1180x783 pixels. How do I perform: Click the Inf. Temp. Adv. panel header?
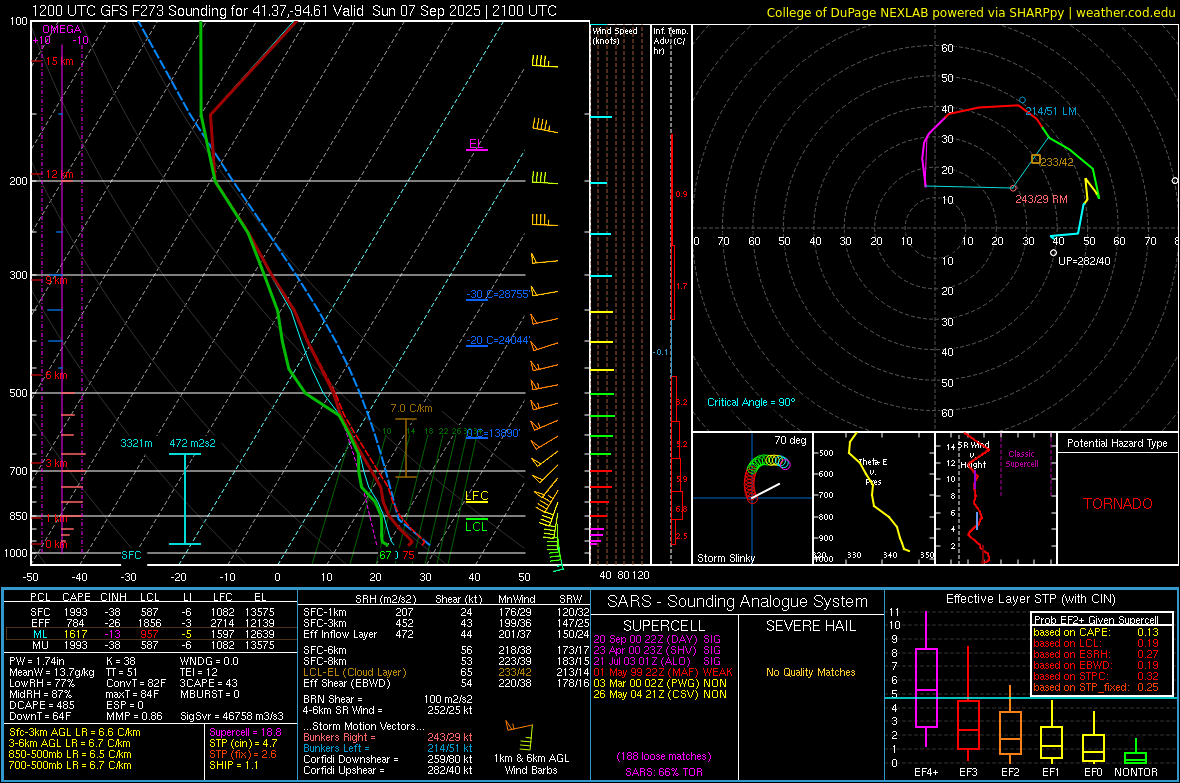(x=670, y=41)
